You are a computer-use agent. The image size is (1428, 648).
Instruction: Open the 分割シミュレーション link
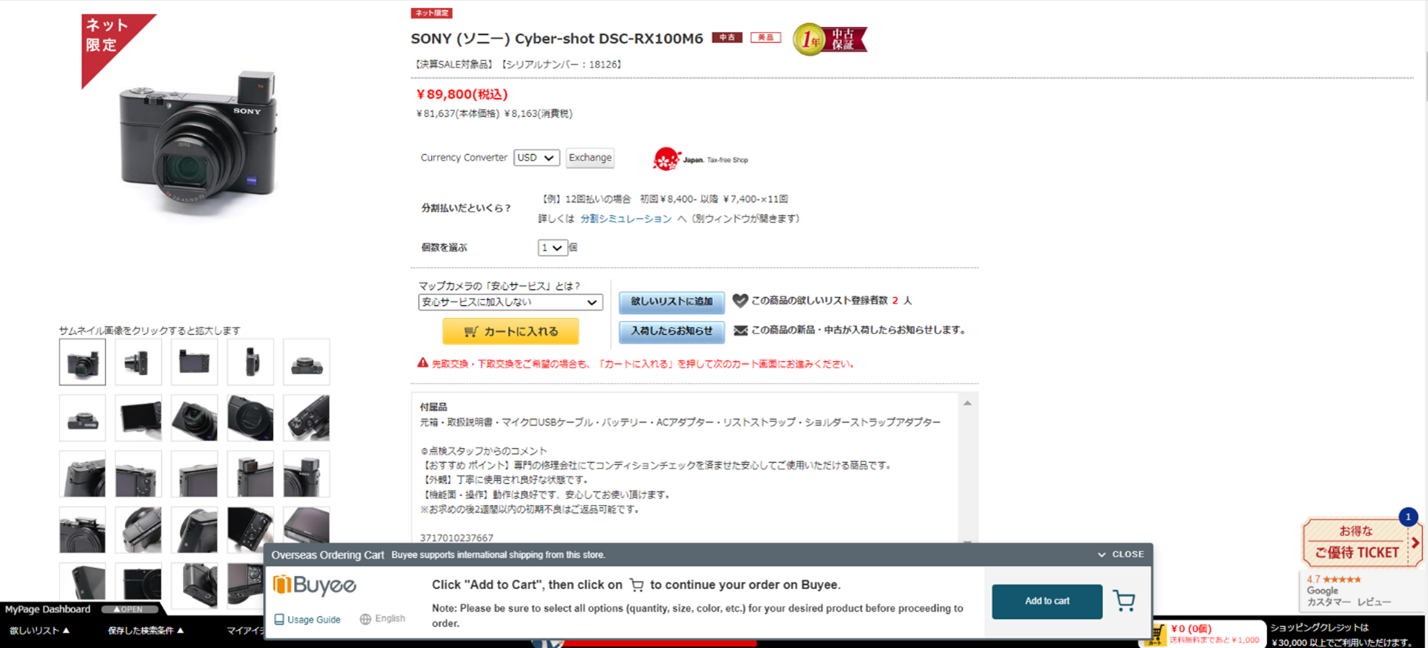tap(625, 218)
